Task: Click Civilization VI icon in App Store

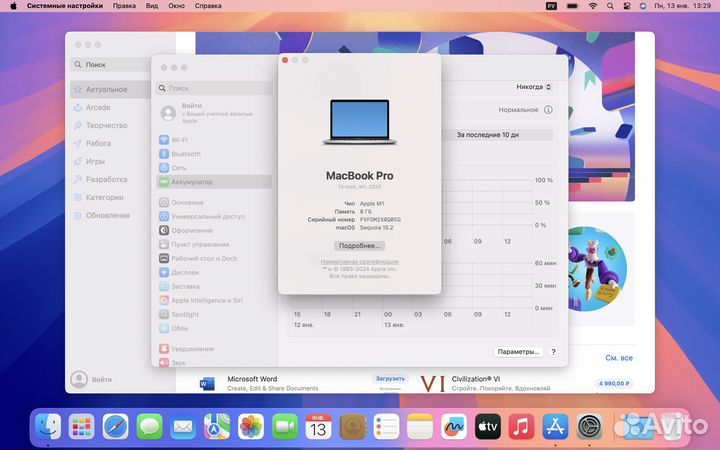Action: 433,383
